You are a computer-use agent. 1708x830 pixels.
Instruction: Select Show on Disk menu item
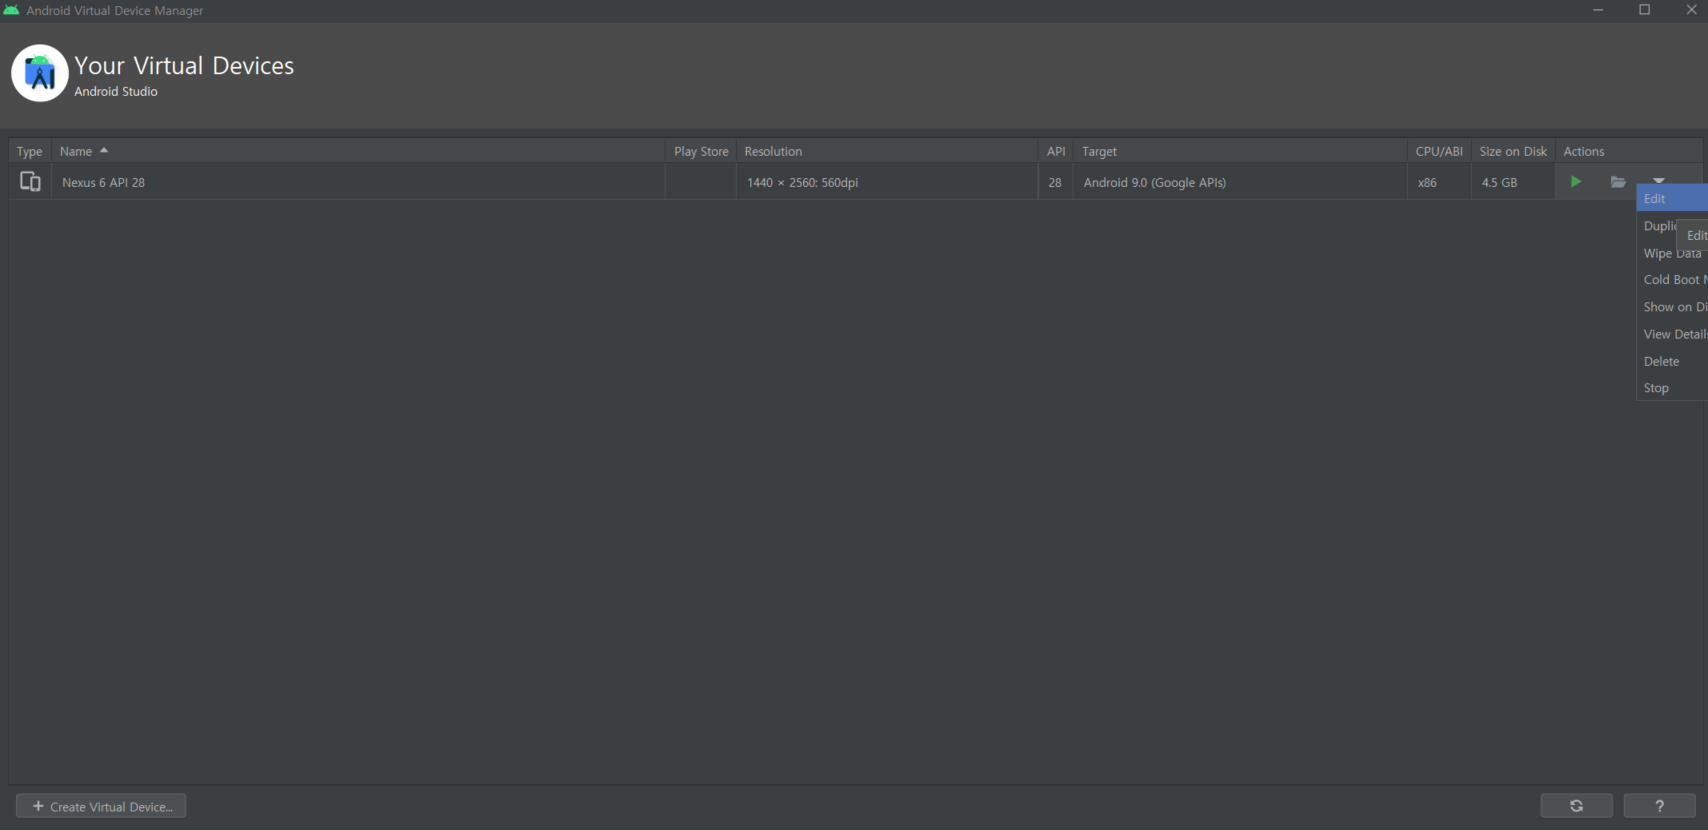click(x=1672, y=307)
